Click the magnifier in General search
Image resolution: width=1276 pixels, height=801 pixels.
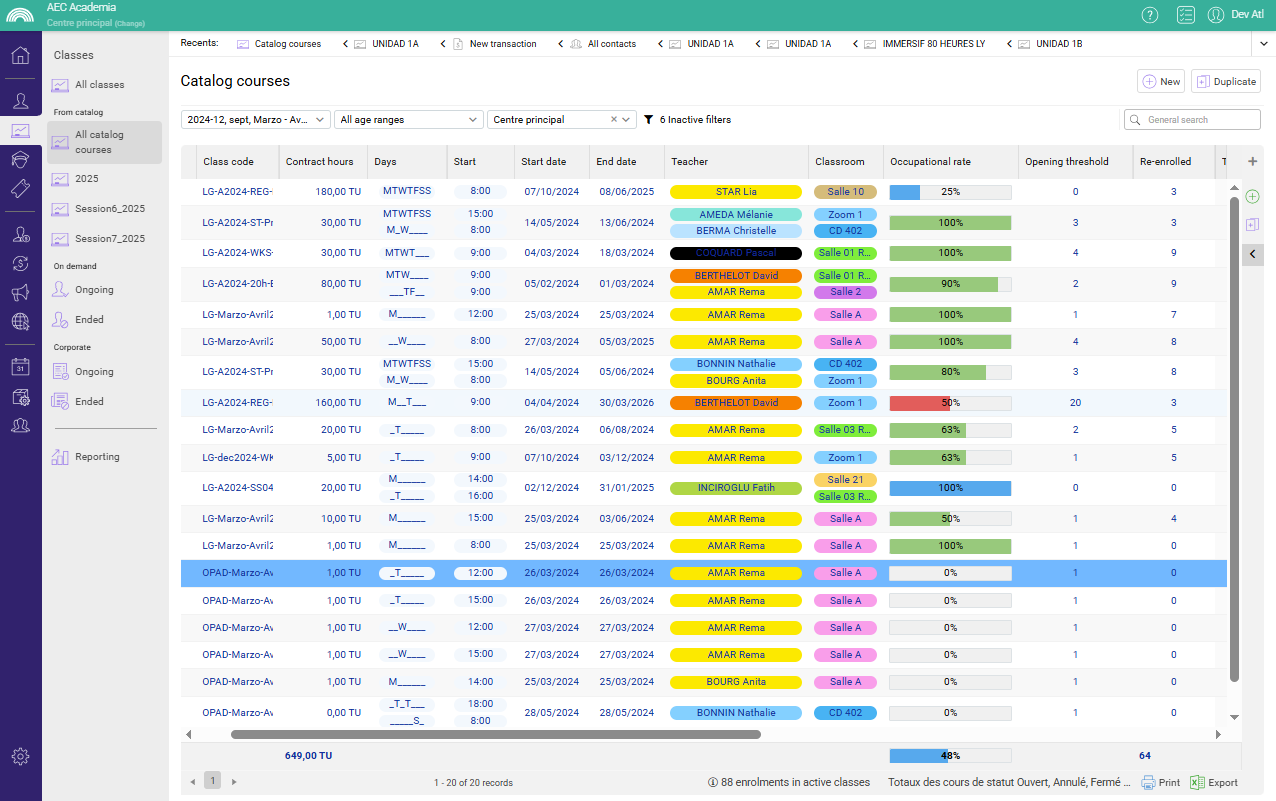click(x=1136, y=120)
